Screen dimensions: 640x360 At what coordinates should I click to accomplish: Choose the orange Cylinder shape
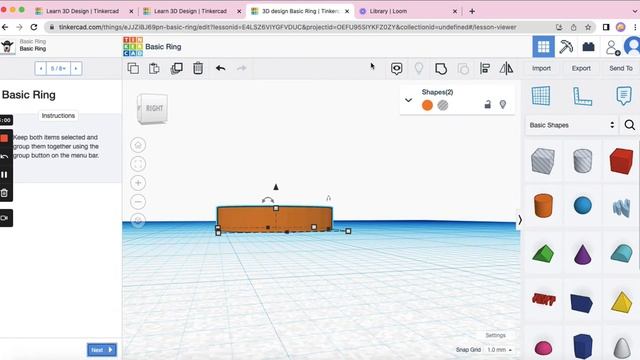(543, 205)
